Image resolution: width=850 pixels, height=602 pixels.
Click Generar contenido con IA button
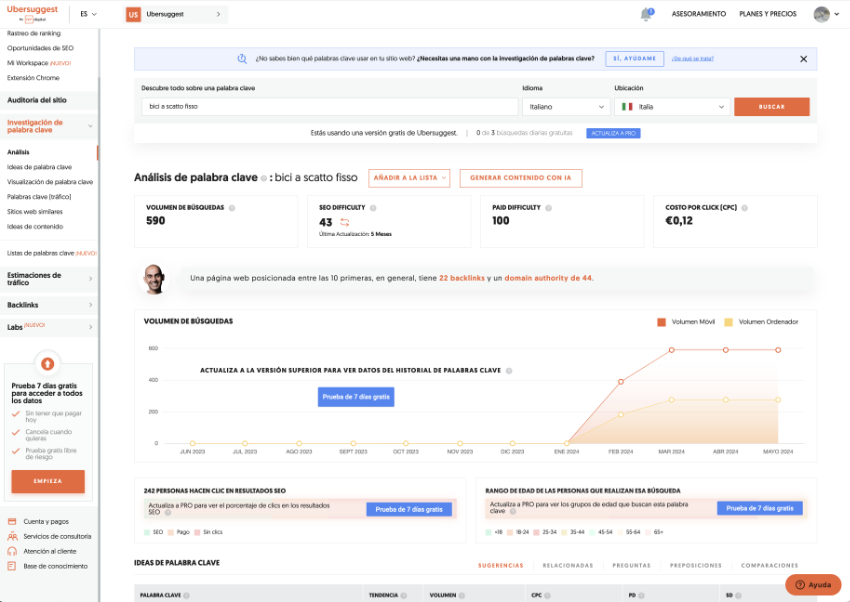[x=520, y=178]
